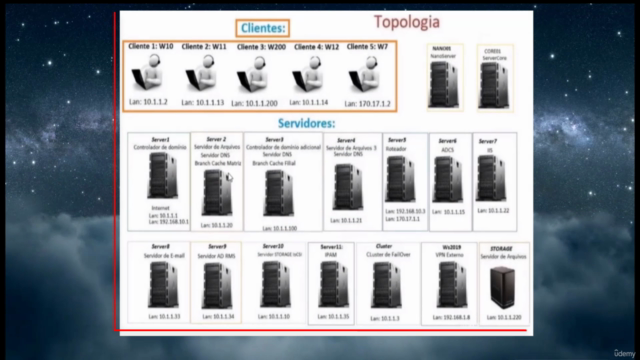Click the Controlador de domínio label under Server1

(x=160, y=147)
